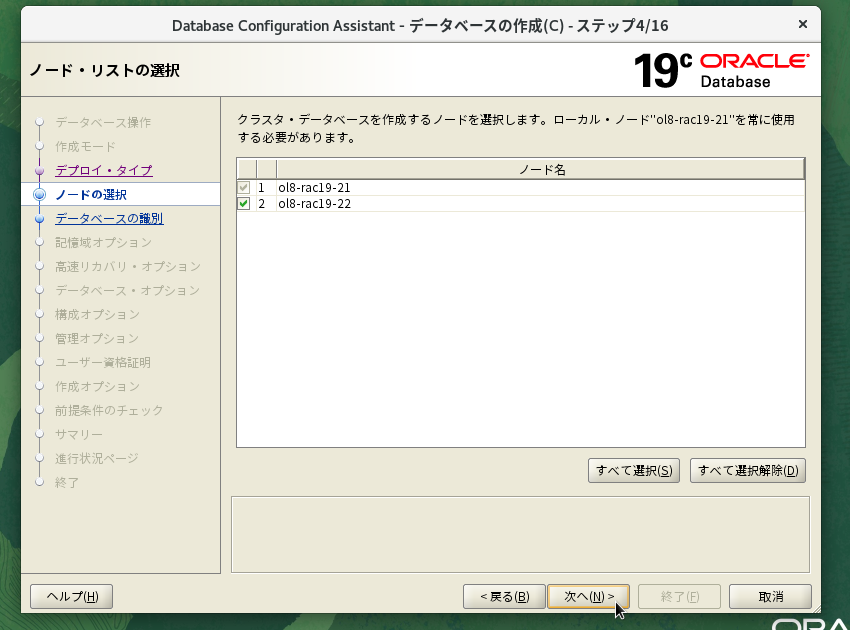Viewport: 850px width, 630px height.
Task: Click the message text area below node list
Action: click(x=520, y=535)
